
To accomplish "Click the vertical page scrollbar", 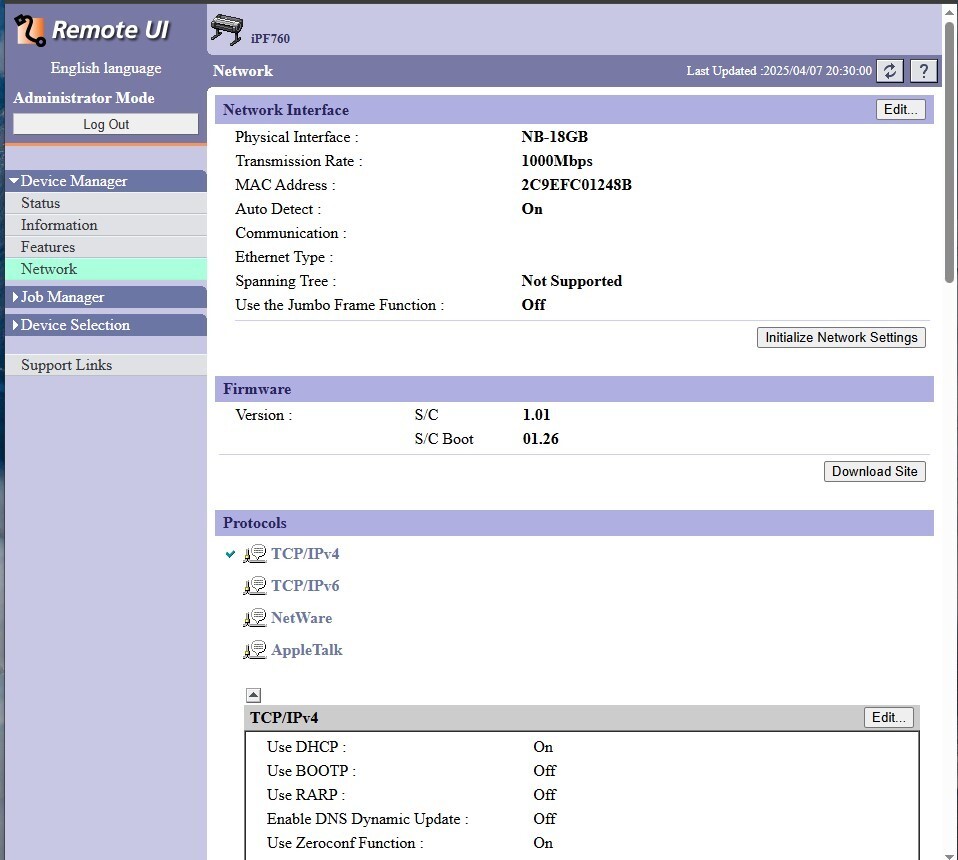I will (950, 150).
